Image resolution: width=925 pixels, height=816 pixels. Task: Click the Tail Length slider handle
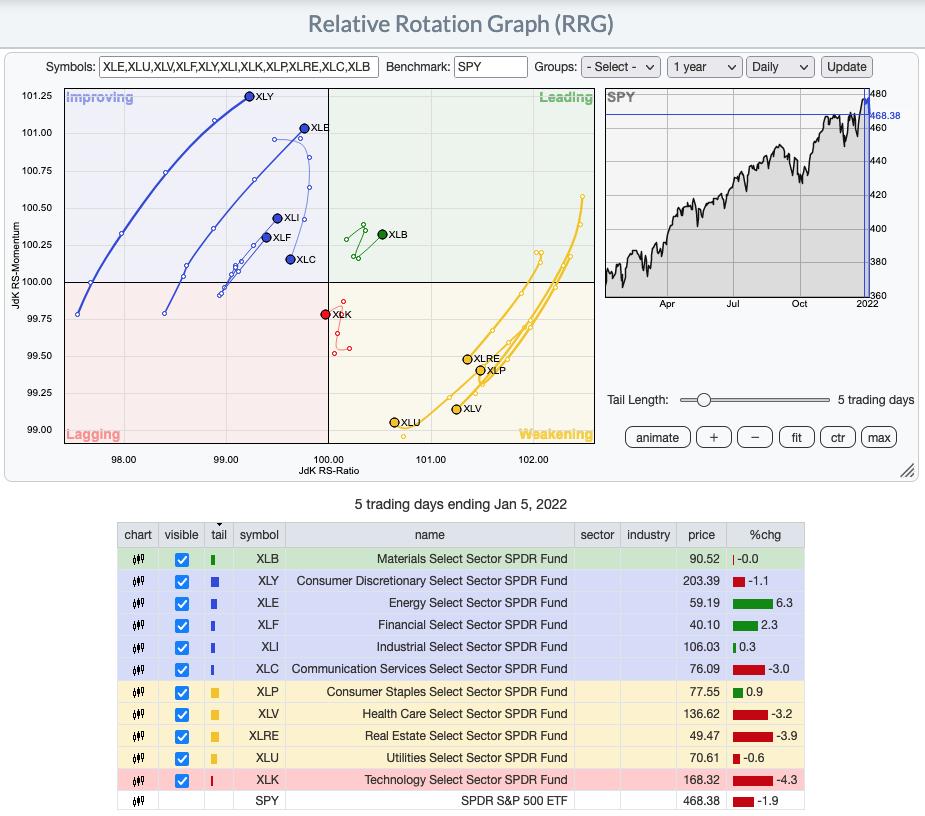[703, 400]
